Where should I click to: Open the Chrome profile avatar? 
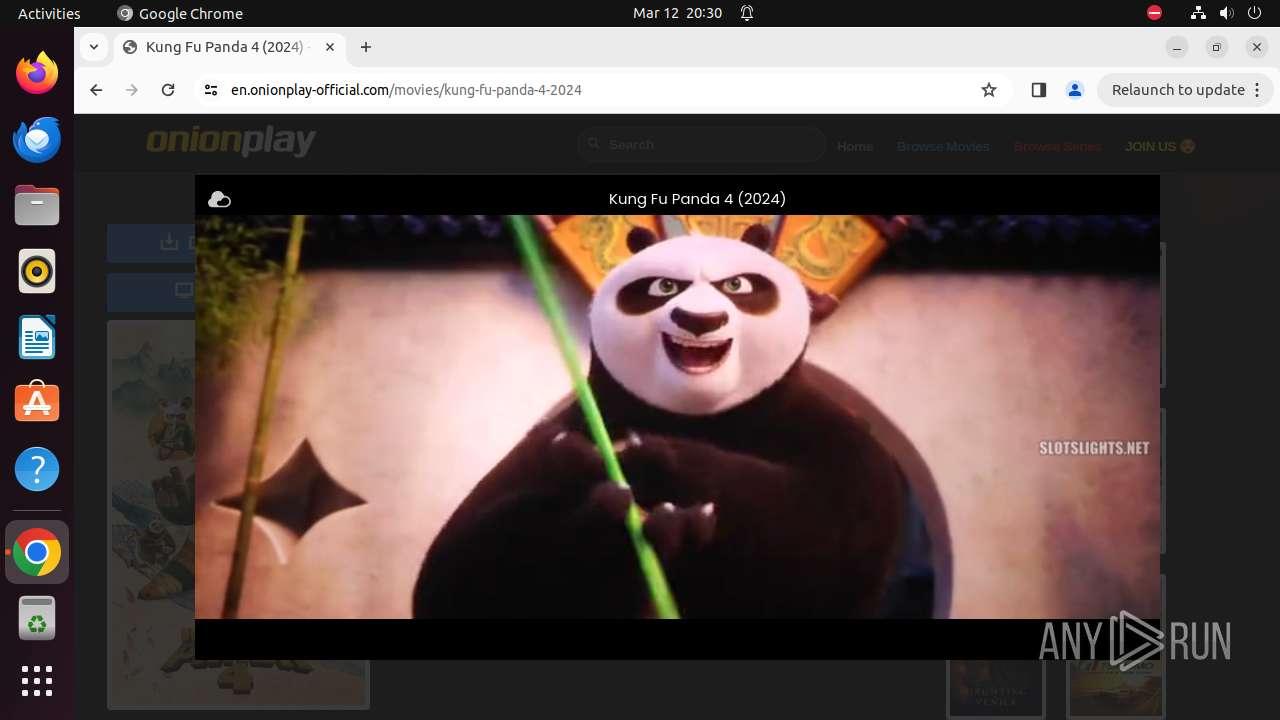(x=1075, y=90)
